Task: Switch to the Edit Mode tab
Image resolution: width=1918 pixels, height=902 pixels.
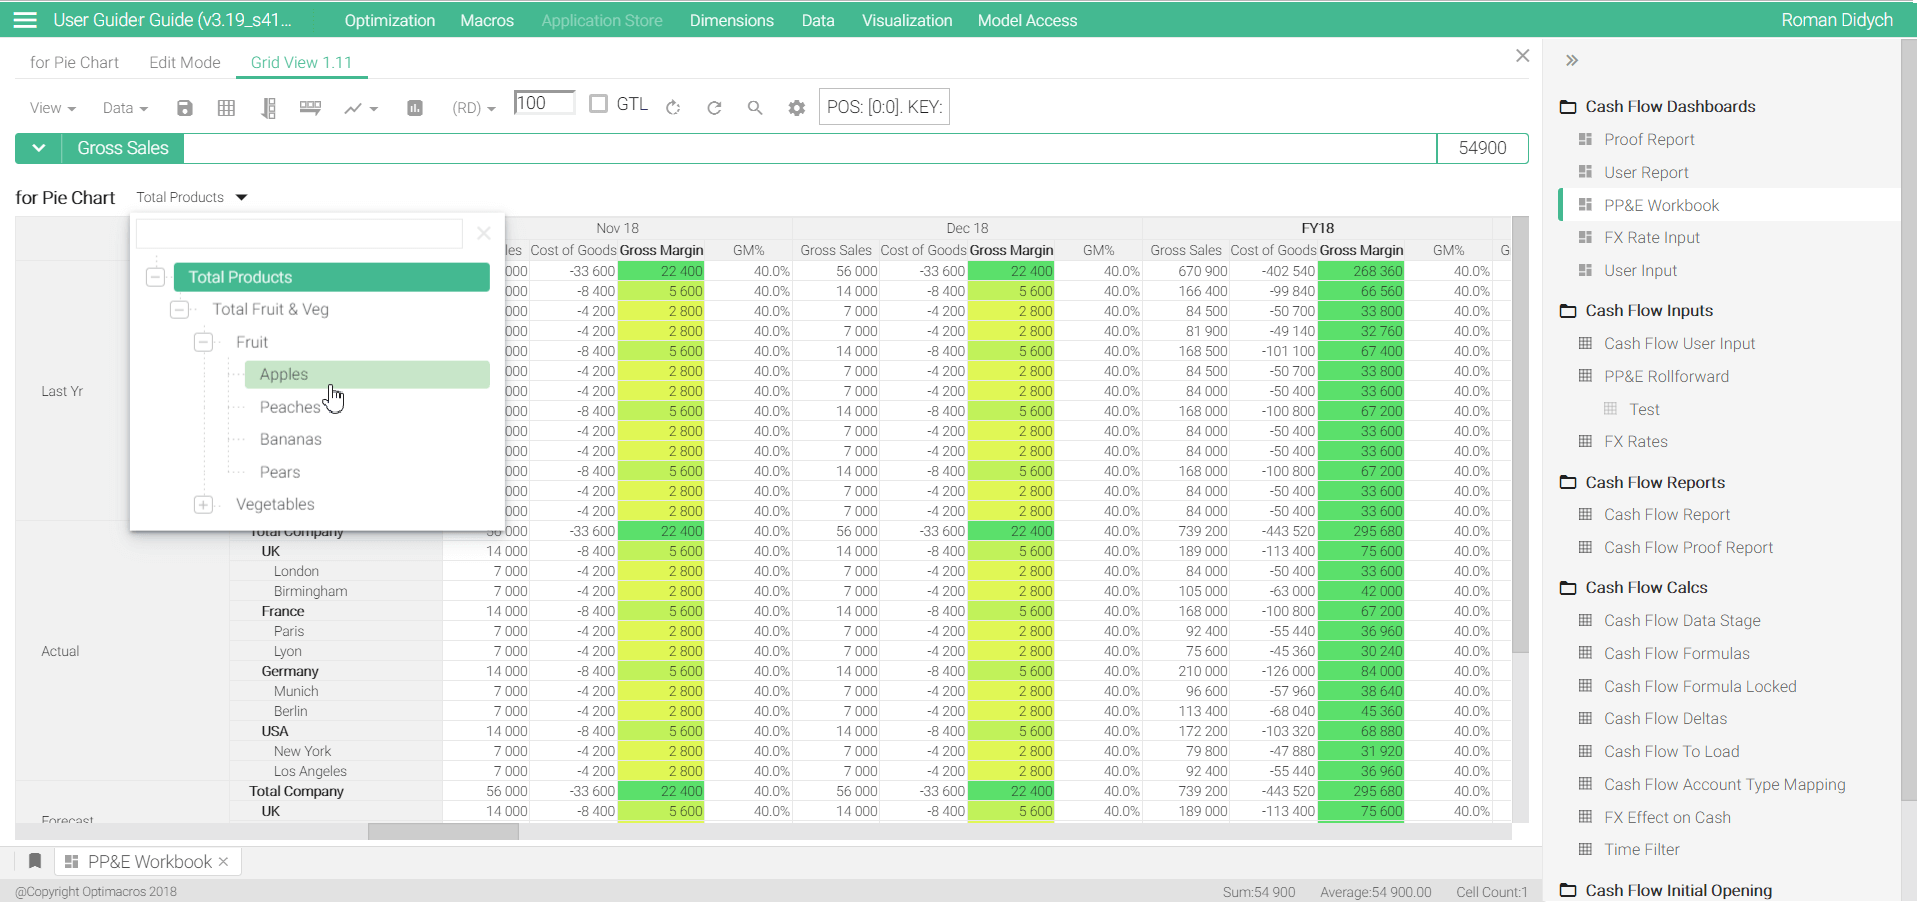Action: (185, 62)
